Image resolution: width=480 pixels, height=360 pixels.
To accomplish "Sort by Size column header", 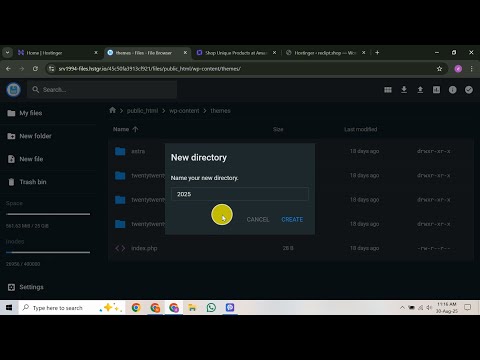I will coord(278,129).
